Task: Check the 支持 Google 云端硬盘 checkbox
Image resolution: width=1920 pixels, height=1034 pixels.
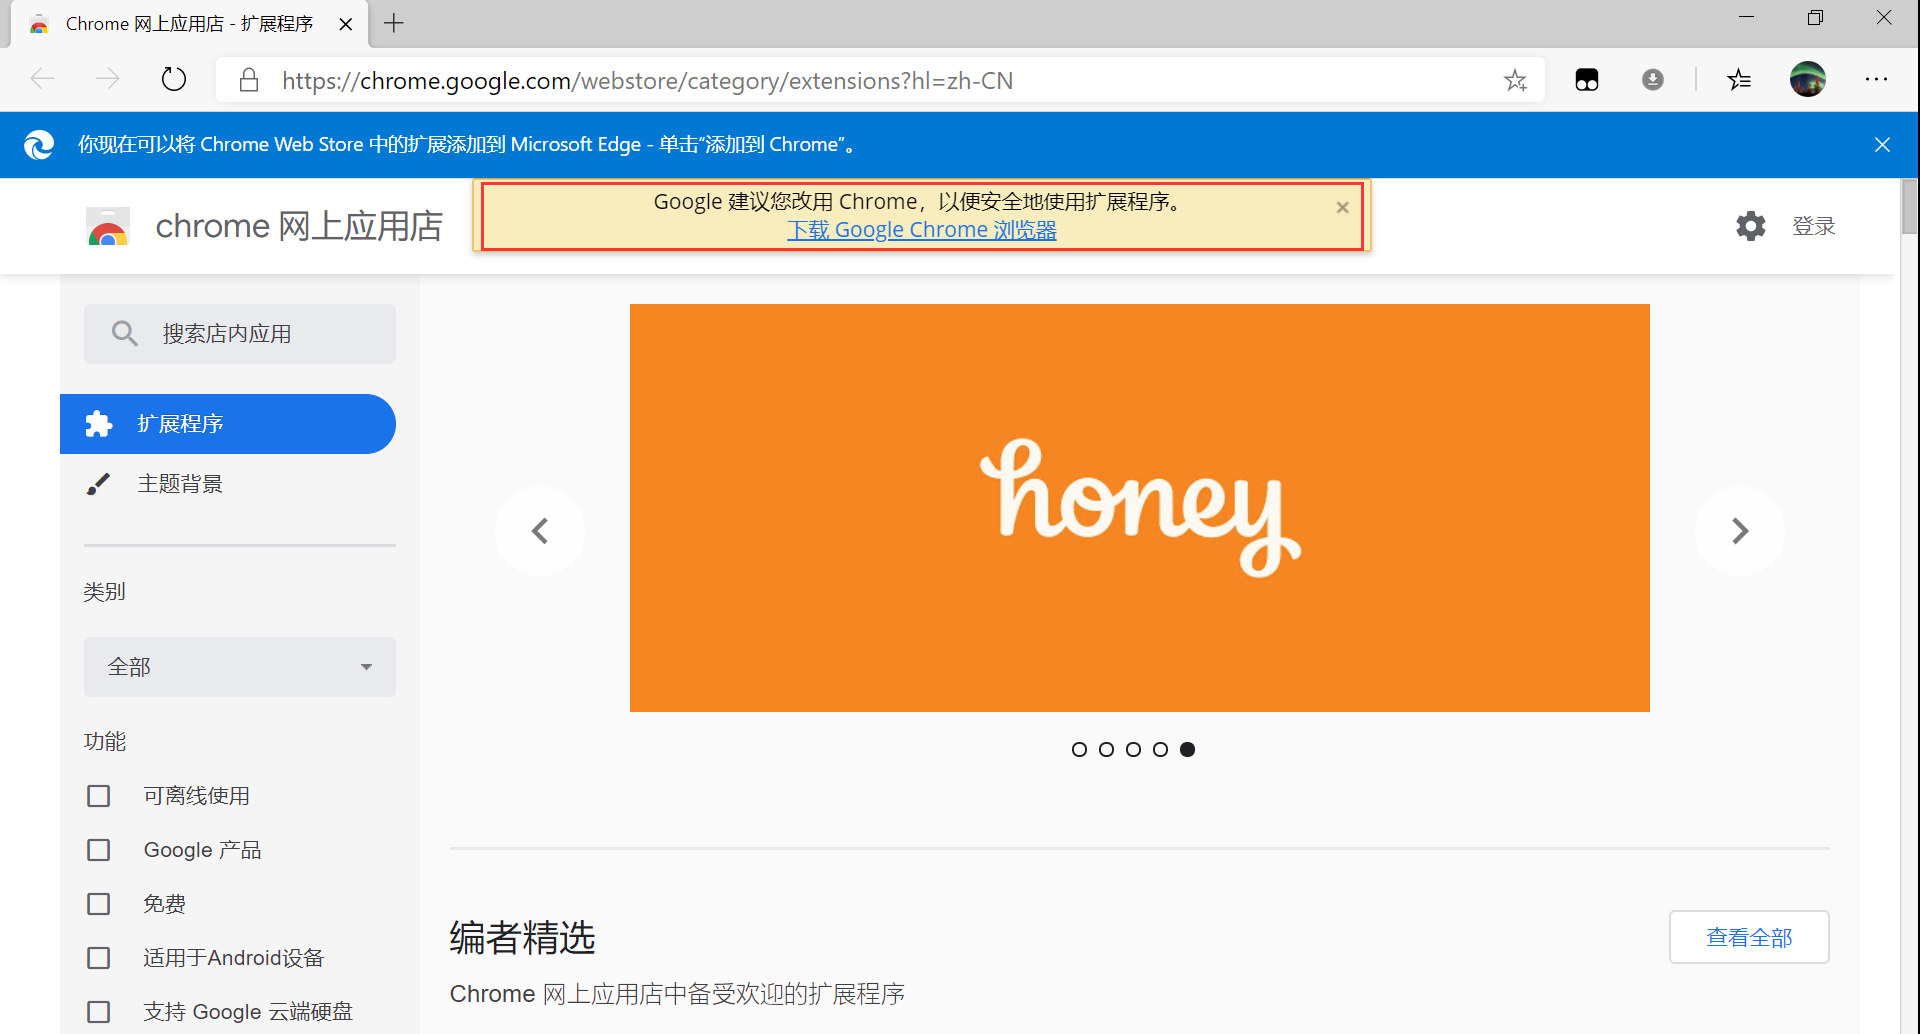Action: (x=99, y=1012)
